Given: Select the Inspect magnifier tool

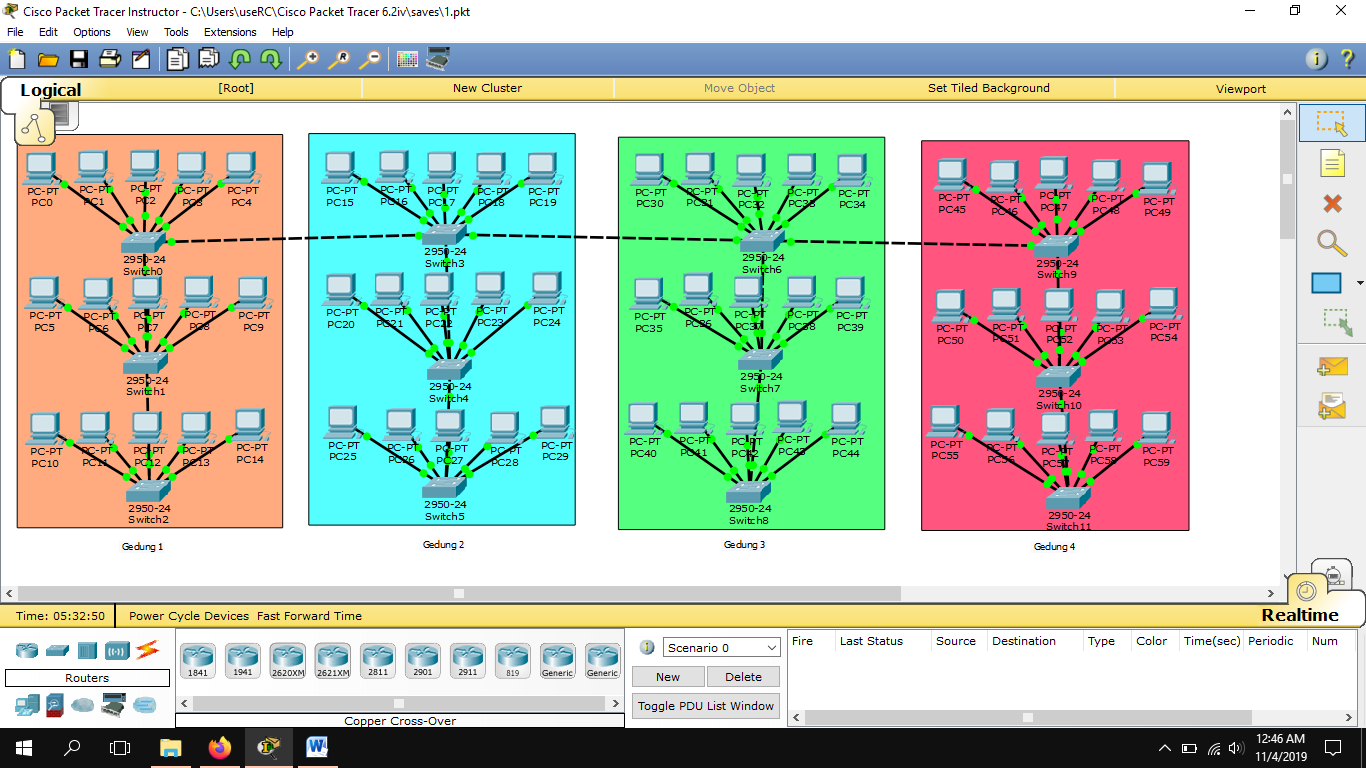Looking at the screenshot, I should pos(1332,243).
